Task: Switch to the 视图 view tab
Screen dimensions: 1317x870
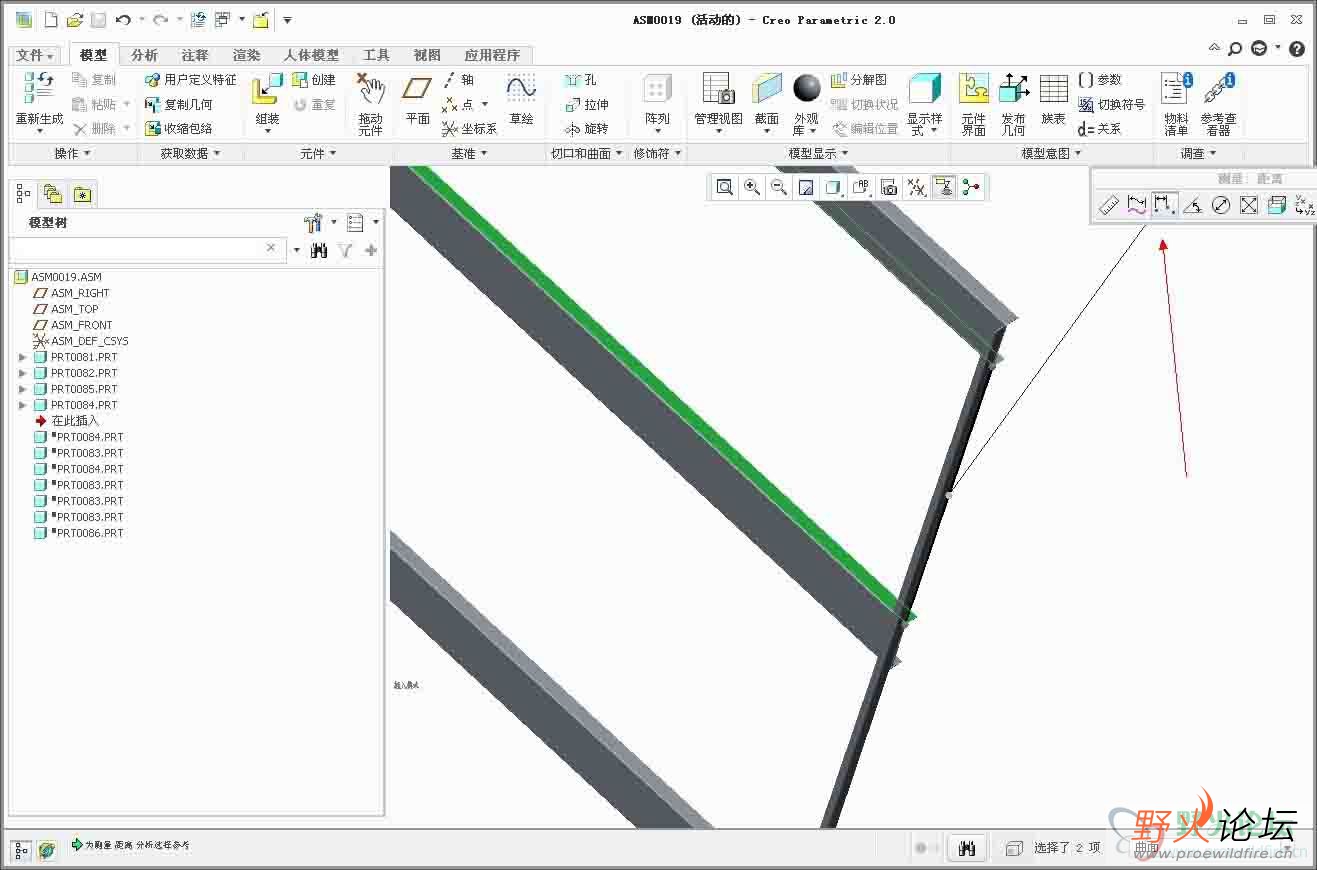Action: point(427,56)
